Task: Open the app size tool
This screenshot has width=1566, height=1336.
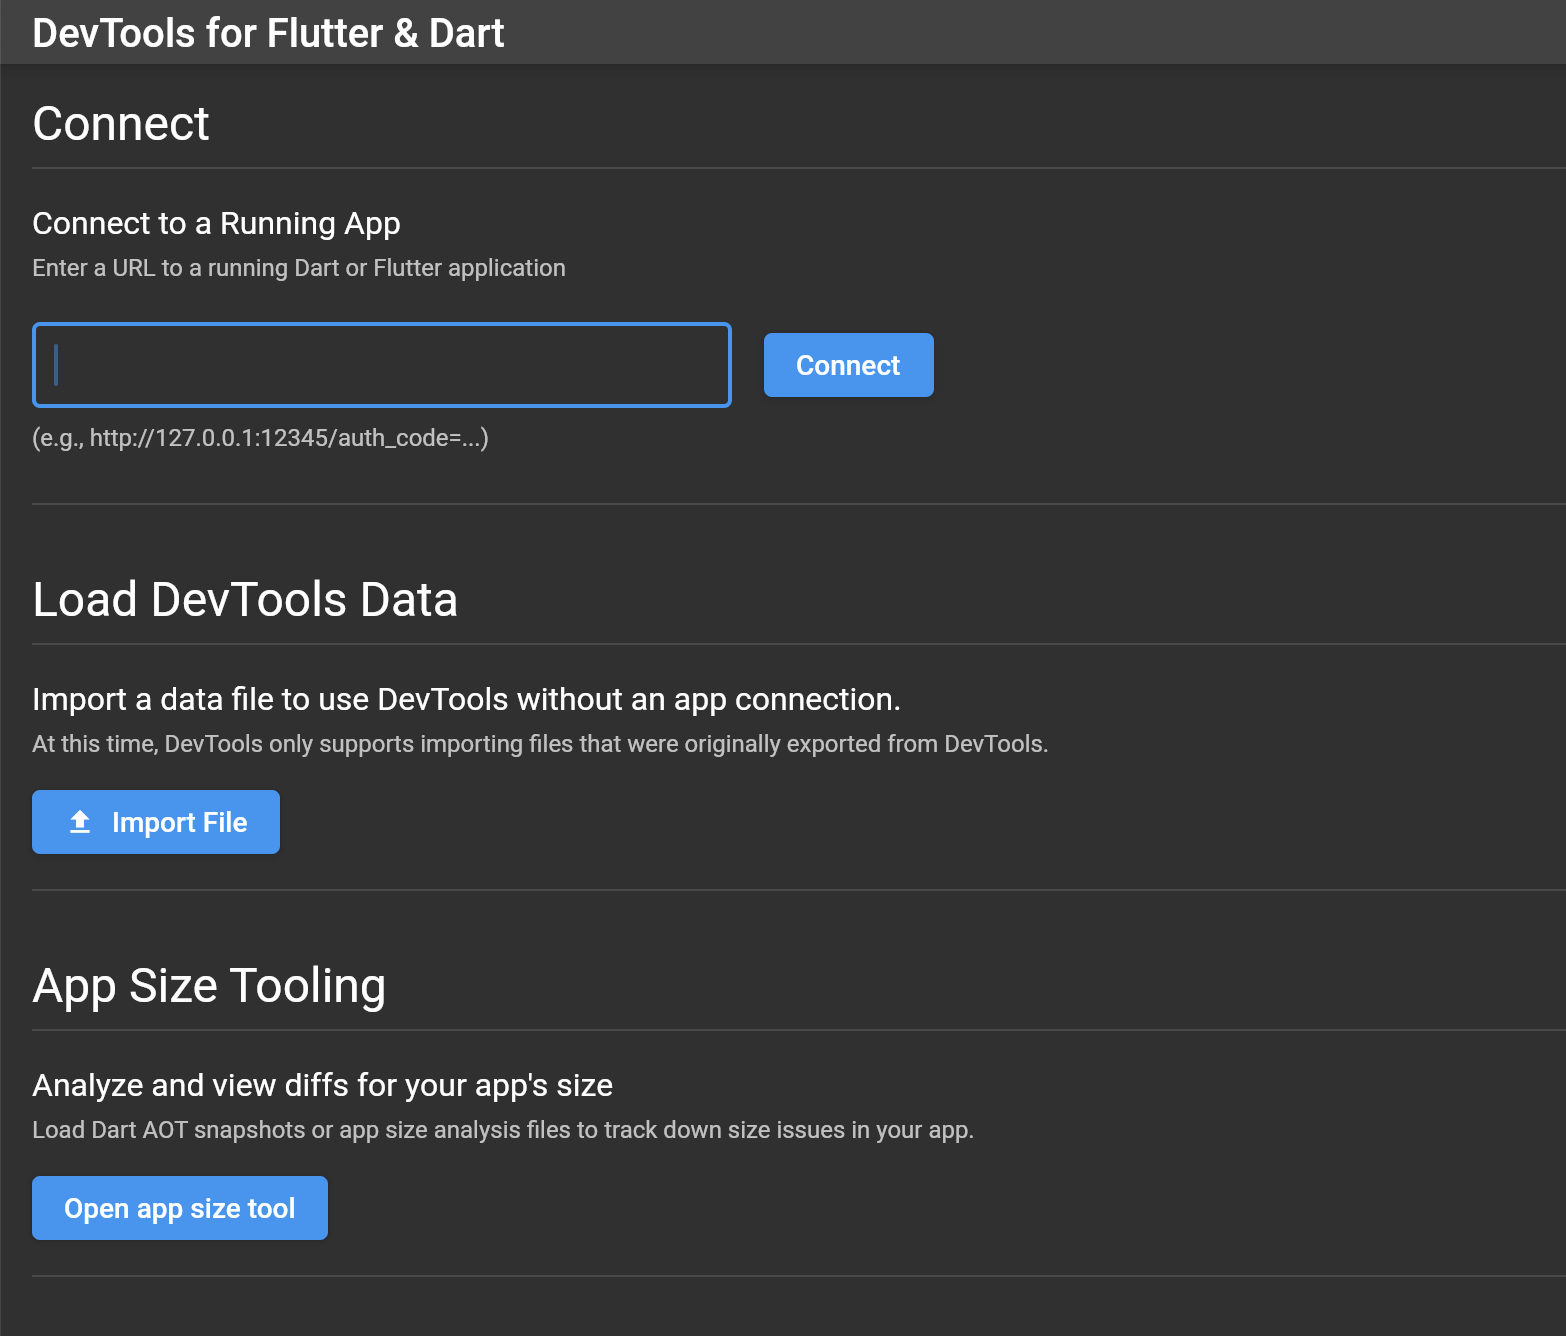Action: (180, 1208)
